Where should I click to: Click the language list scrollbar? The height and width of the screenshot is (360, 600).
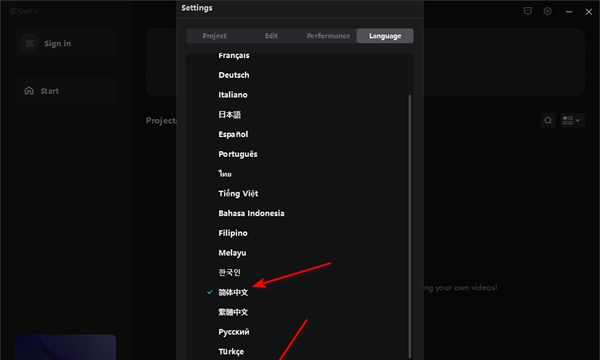[x=410, y=226]
